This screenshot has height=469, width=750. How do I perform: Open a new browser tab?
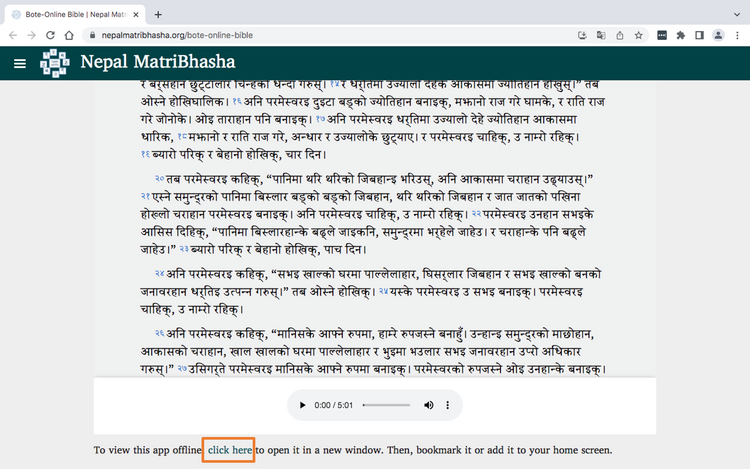pyautogui.click(x=158, y=13)
